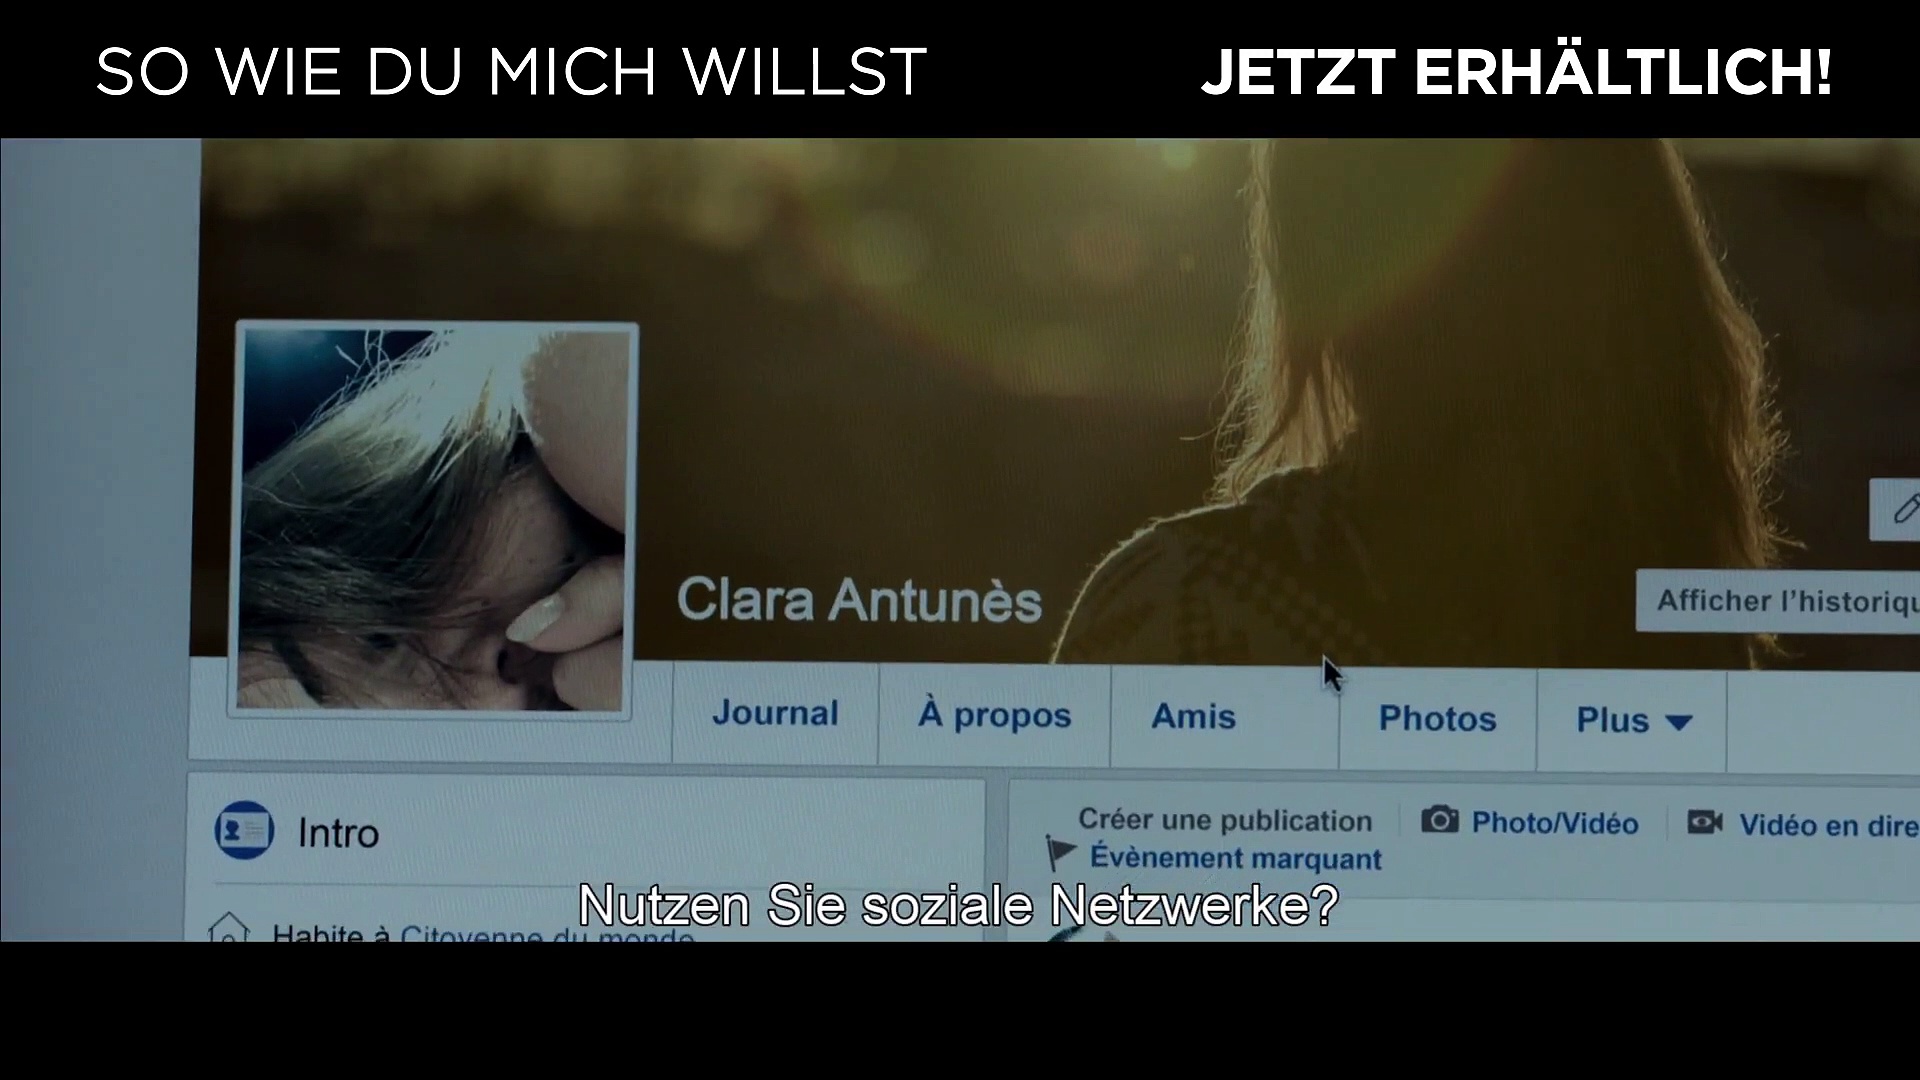Viewport: 1920px width, 1080px height.
Task: Open the Journal tab
Action: 775,713
